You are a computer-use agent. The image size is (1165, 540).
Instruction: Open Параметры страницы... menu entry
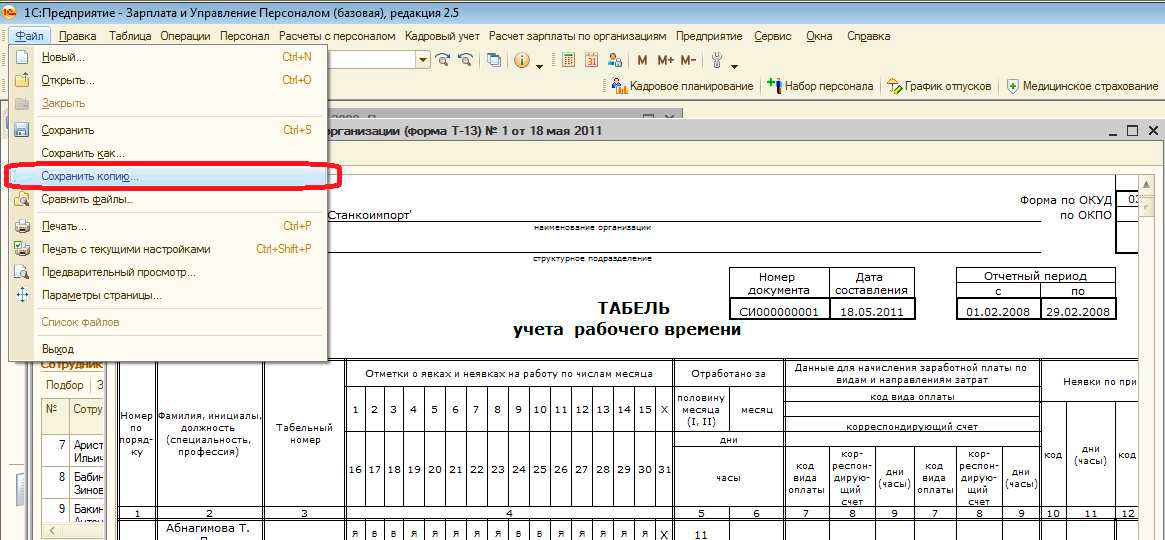pyautogui.click(x=168, y=295)
